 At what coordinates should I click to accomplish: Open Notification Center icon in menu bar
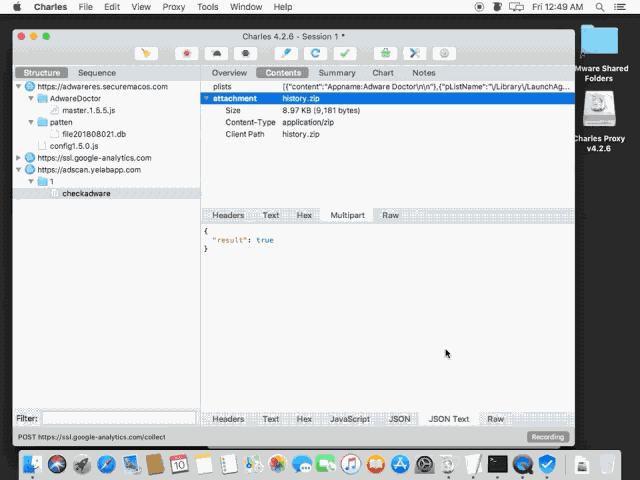tap(620, 7)
